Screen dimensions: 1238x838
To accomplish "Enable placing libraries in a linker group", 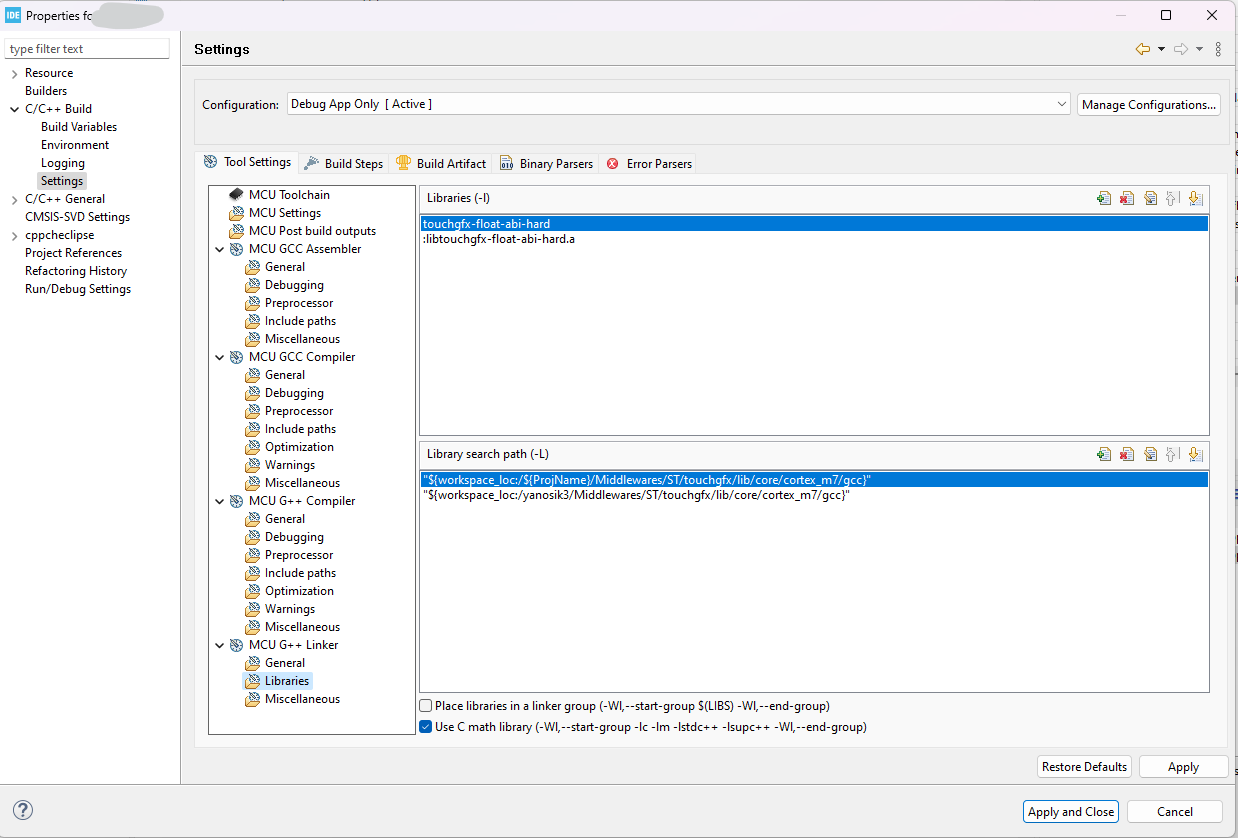I will click(x=425, y=705).
